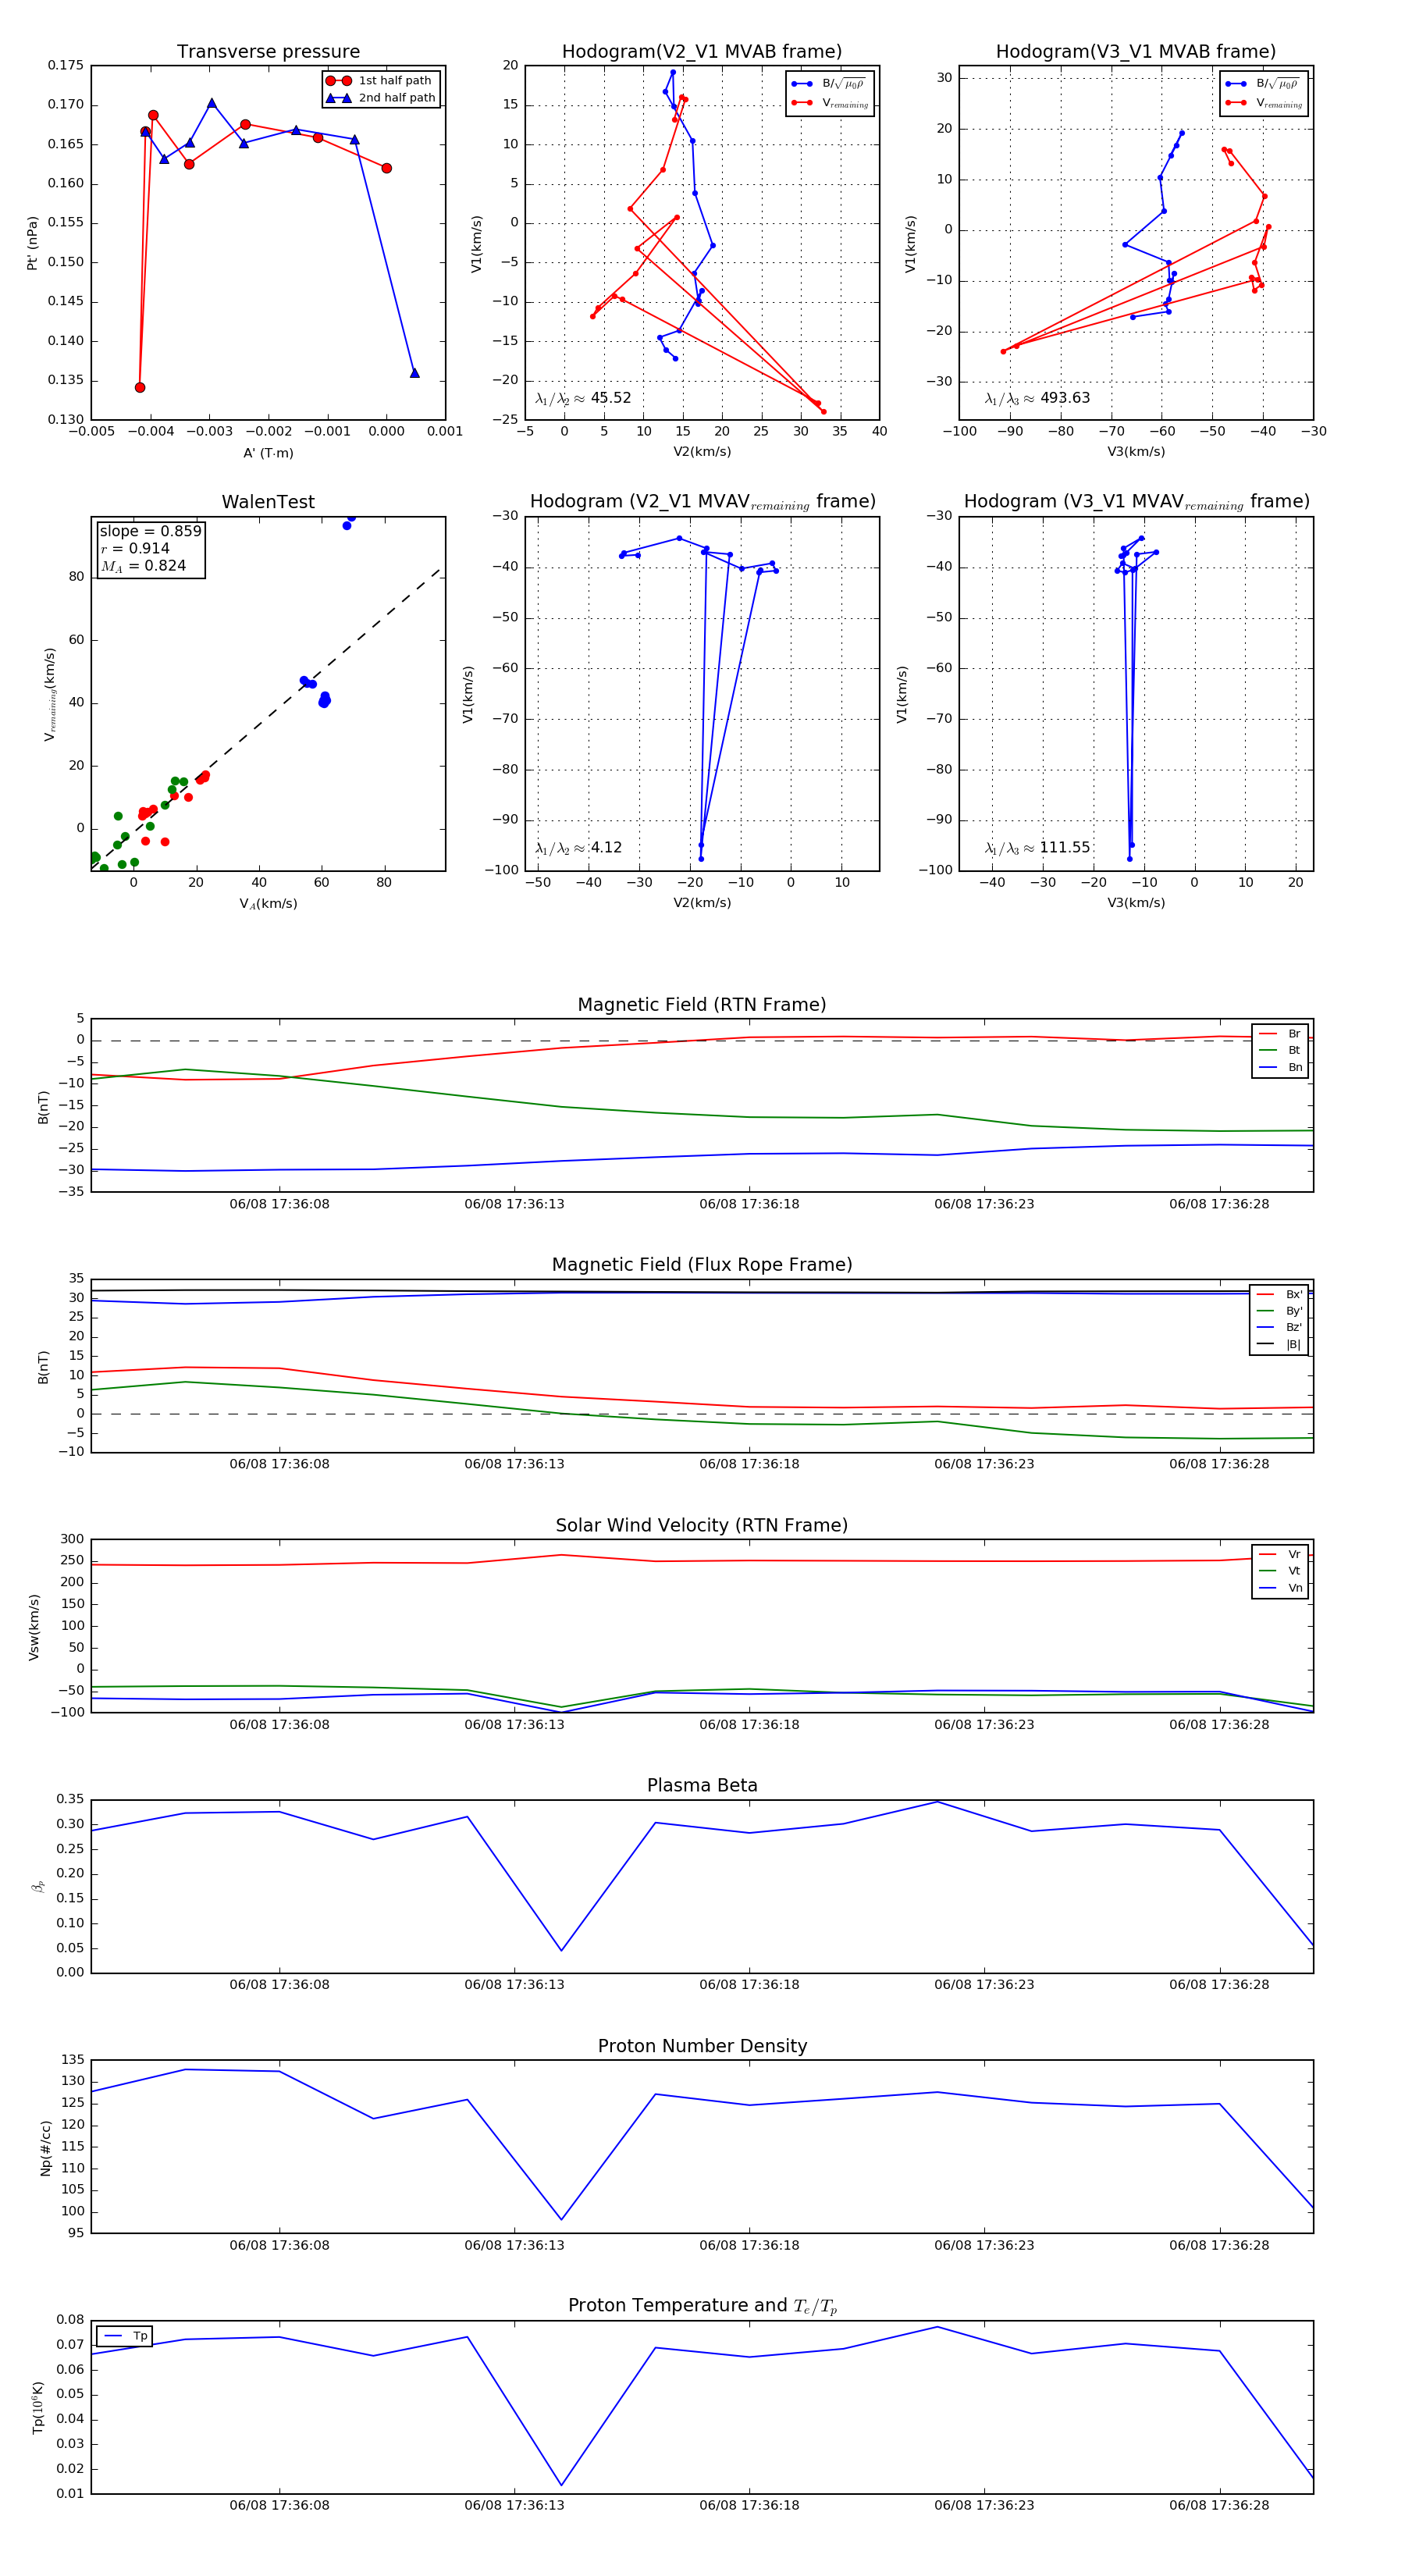Select the "1st half path" legend entry
1405x2576 pixels.
pos(380,81)
